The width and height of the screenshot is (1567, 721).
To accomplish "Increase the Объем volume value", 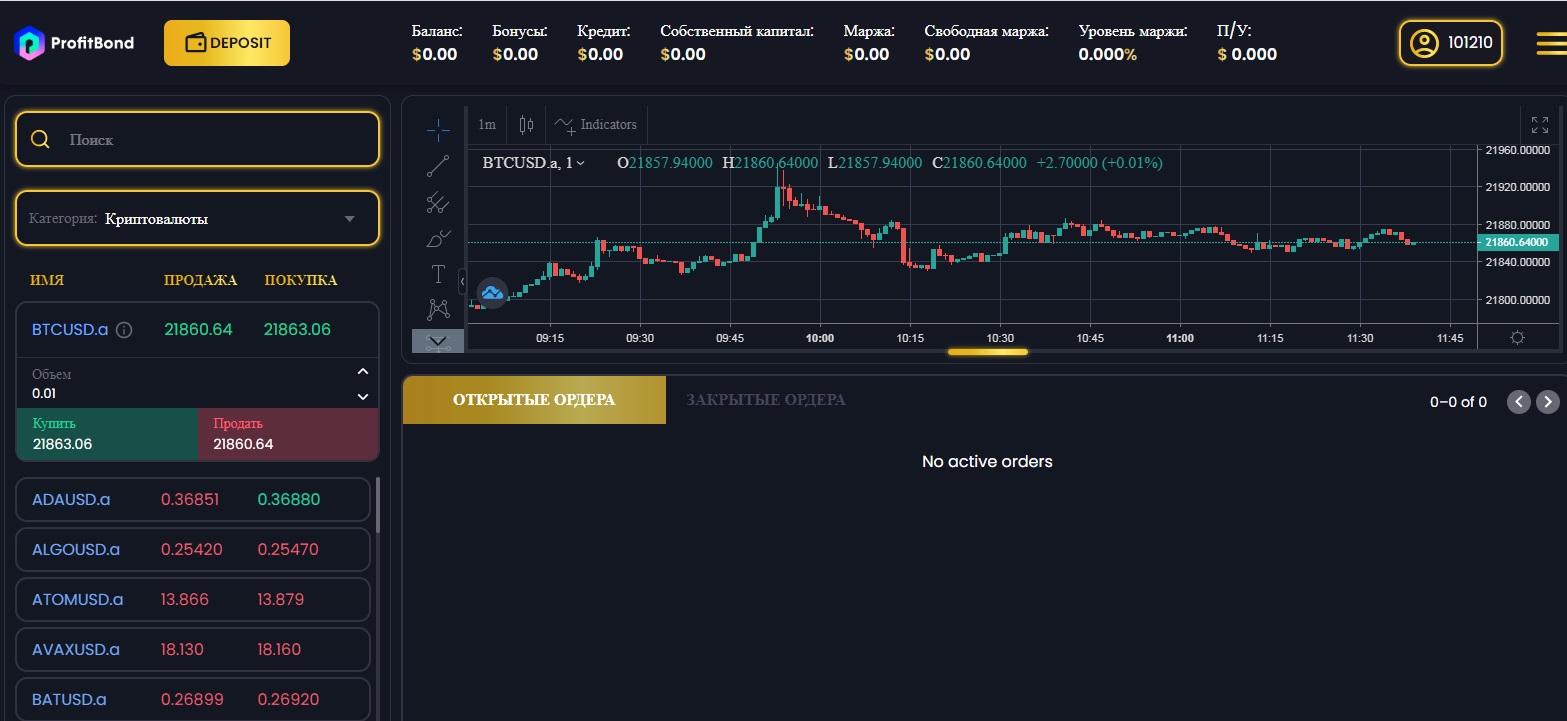I will pyautogui.click(x=363, y=372).
